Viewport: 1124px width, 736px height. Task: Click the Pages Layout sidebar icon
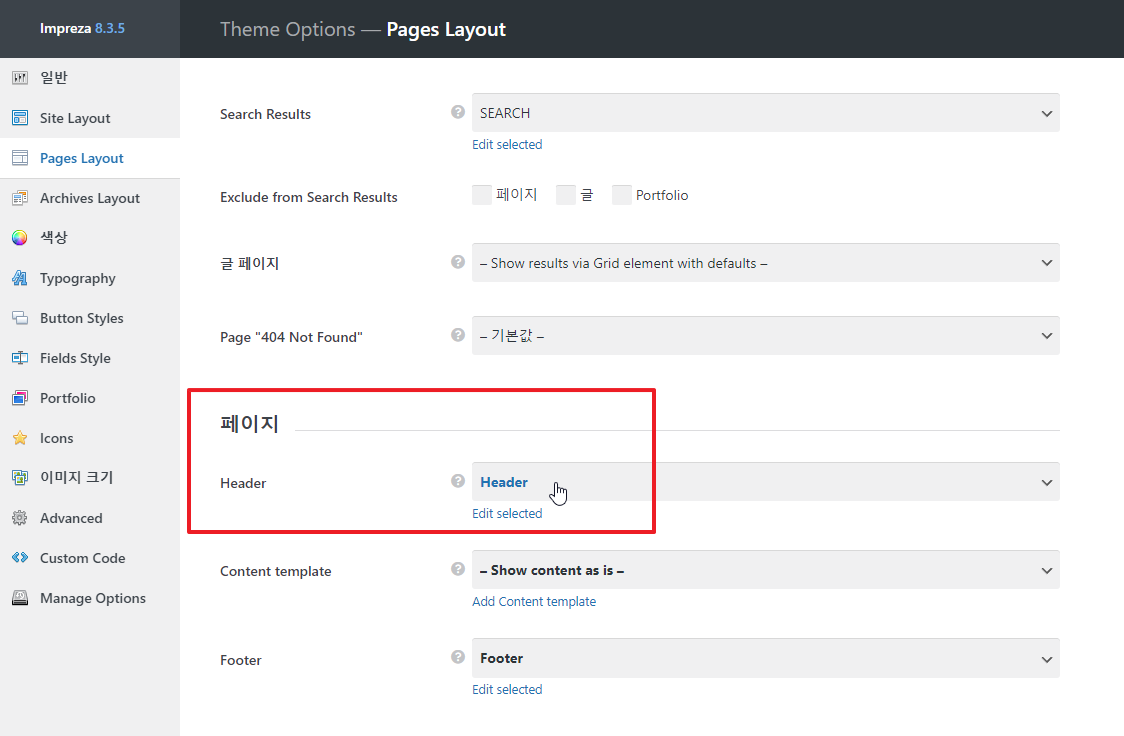point(20,158)
